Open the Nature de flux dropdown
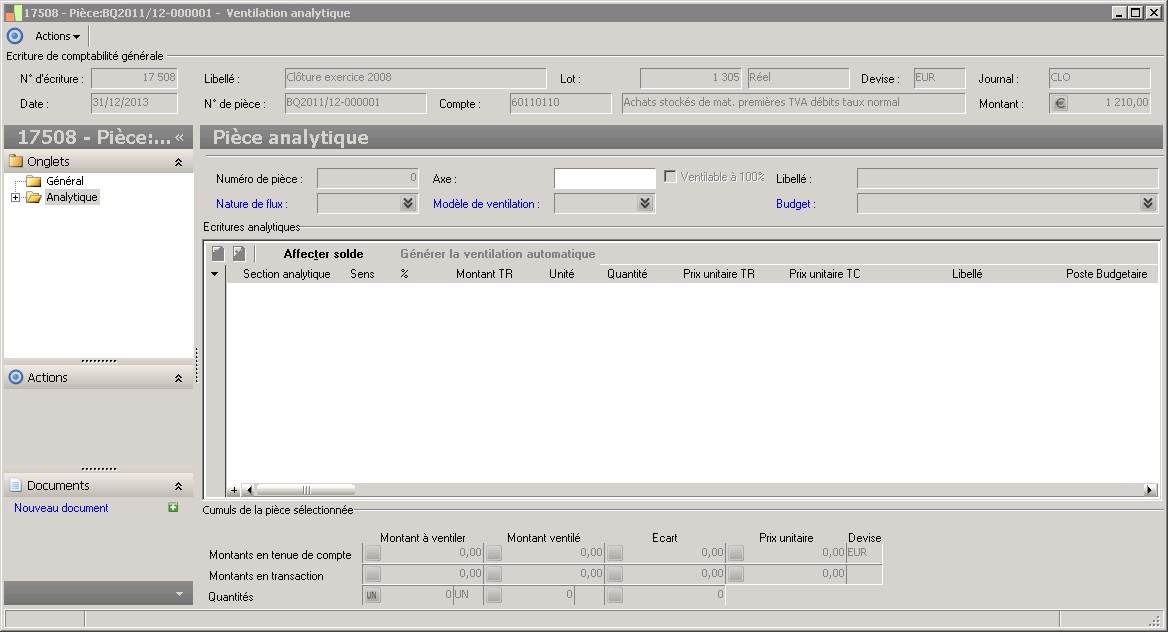The image size is (1168, 632). click(408, 204)
